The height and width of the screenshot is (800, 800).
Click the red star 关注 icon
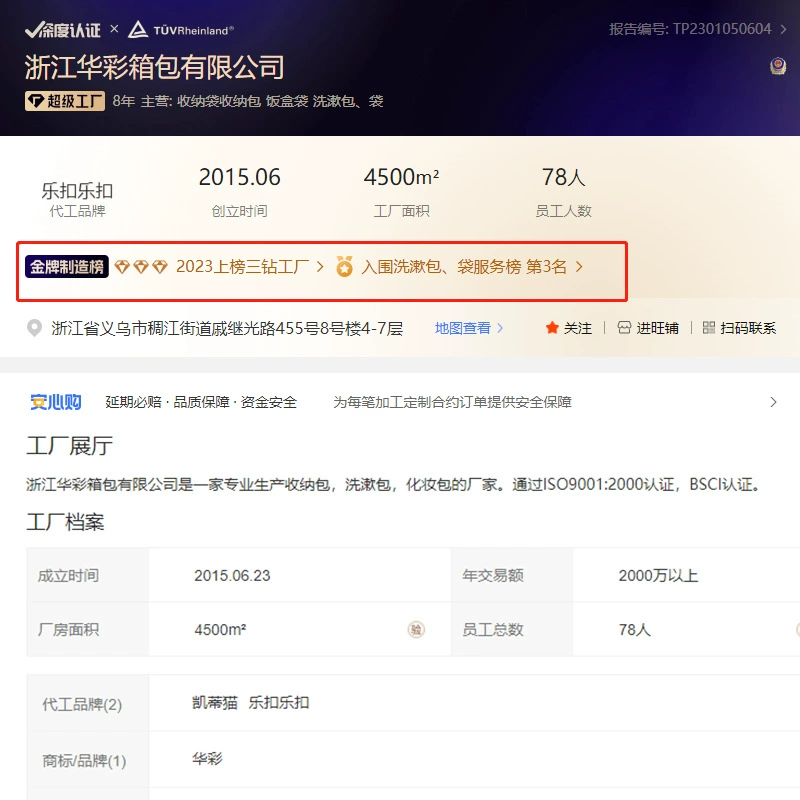point(552,328)
